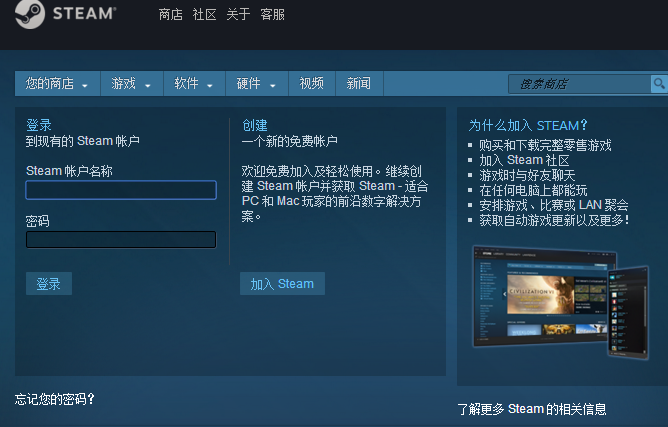Focus the 搜索商店 search field
668x427 pixels.
pyautogui.click(x=579, y=84)
